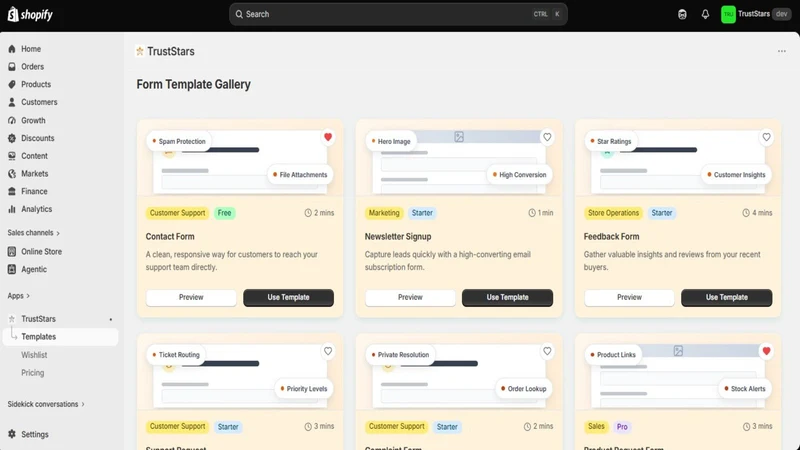Click the Discounts icon in the sidebar
This screenshot has height=450, width=800.
pyautogui.click(x=12, y=138)
